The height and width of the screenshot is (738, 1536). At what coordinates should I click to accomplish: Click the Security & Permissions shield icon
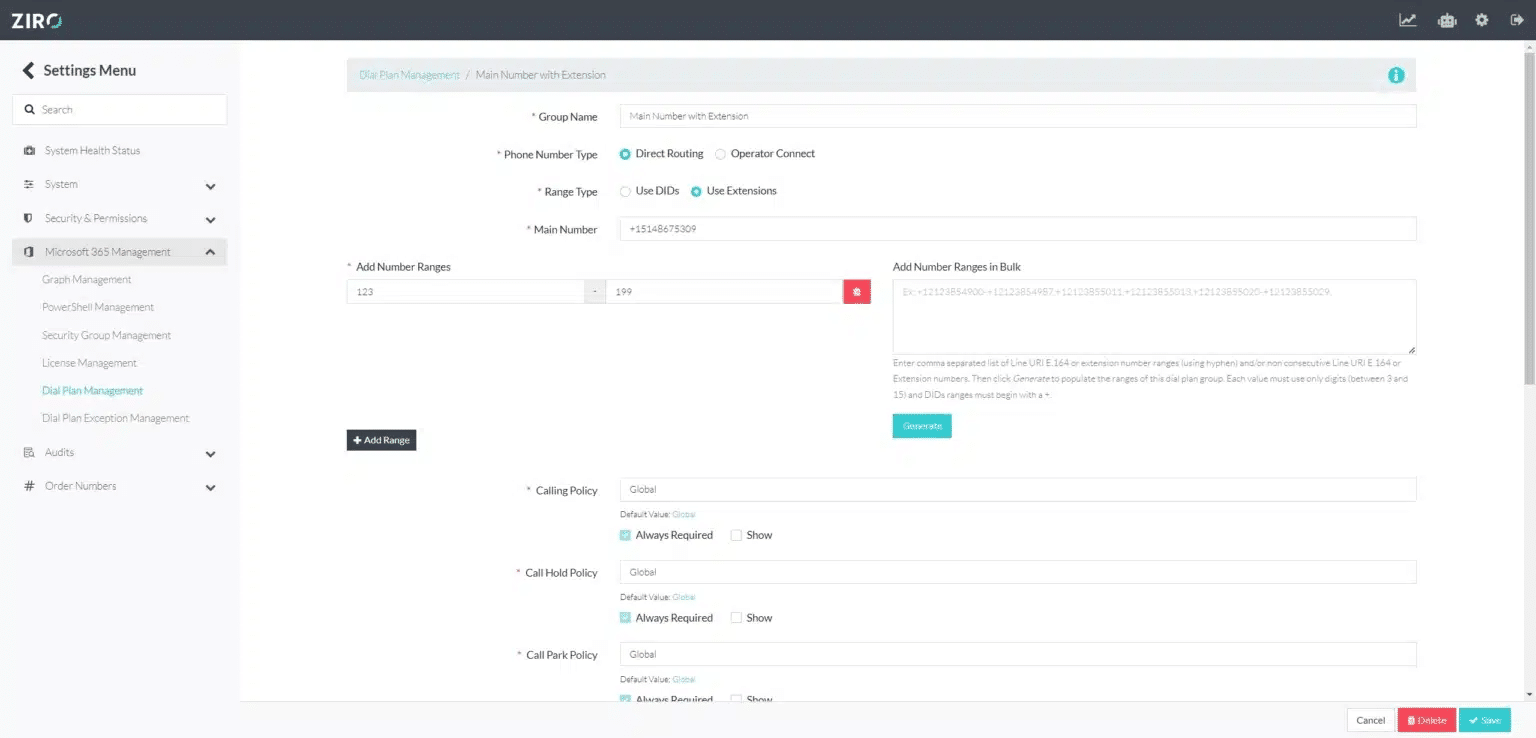27,218
